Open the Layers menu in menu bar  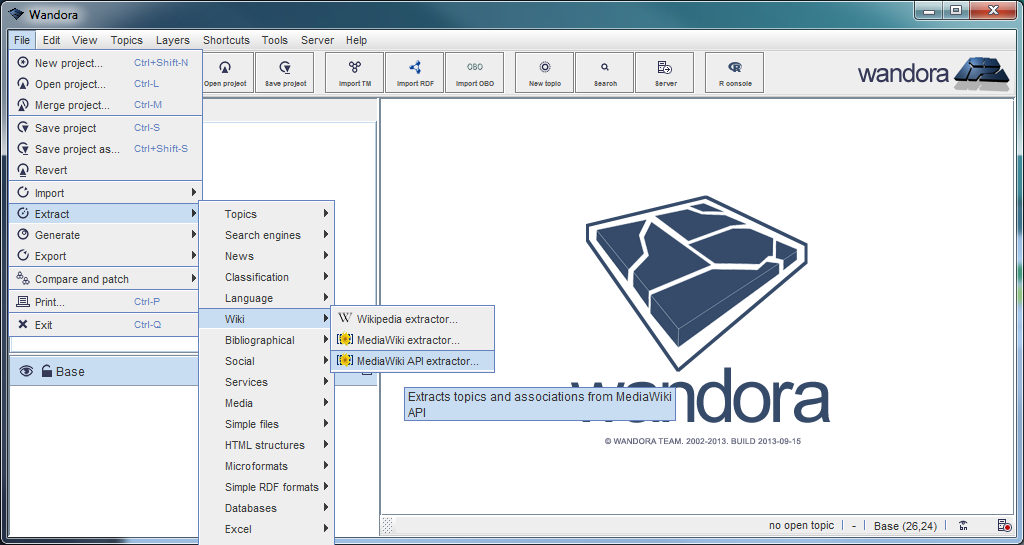click(172, 40)
